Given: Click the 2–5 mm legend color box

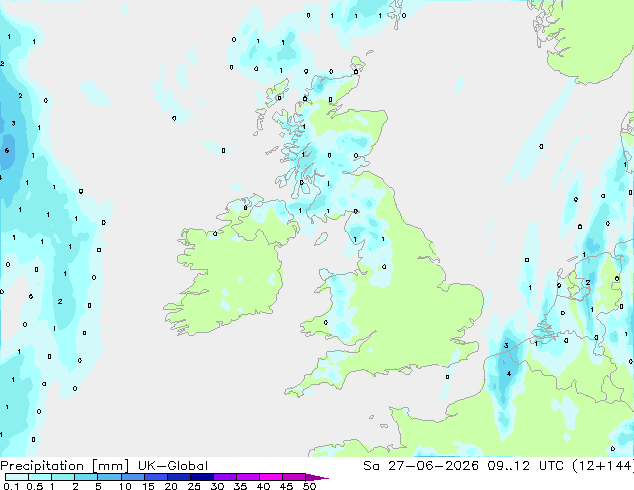Looking at the screenshot, I should 86,477.
